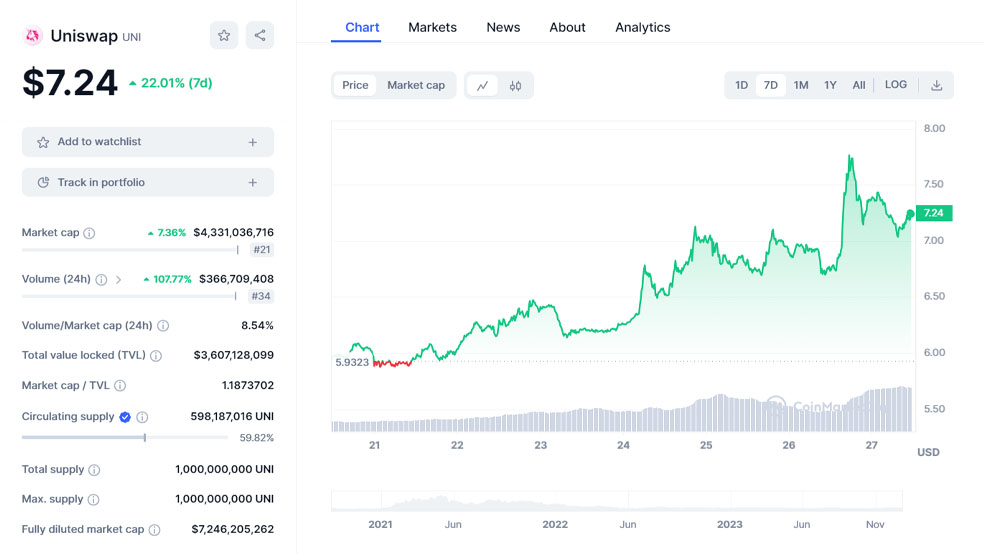Expand Add to watlist plus button

pyautogui.click(x=253, y=143)
